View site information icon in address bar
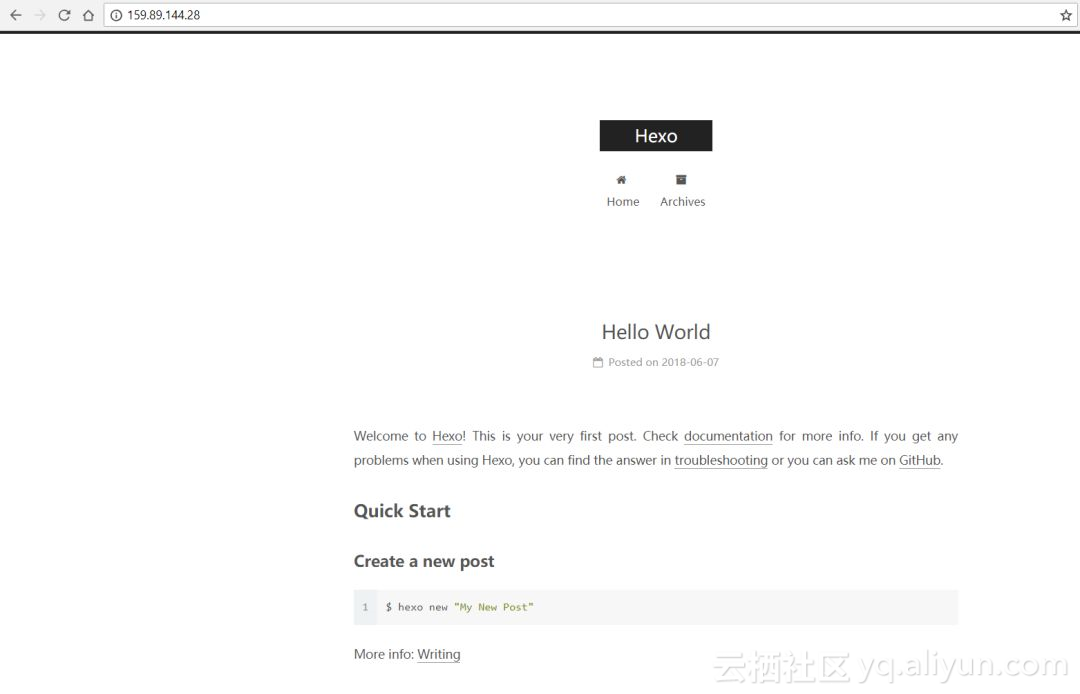The width and height of the screenshot is (1080, 694). coord(116,15)
